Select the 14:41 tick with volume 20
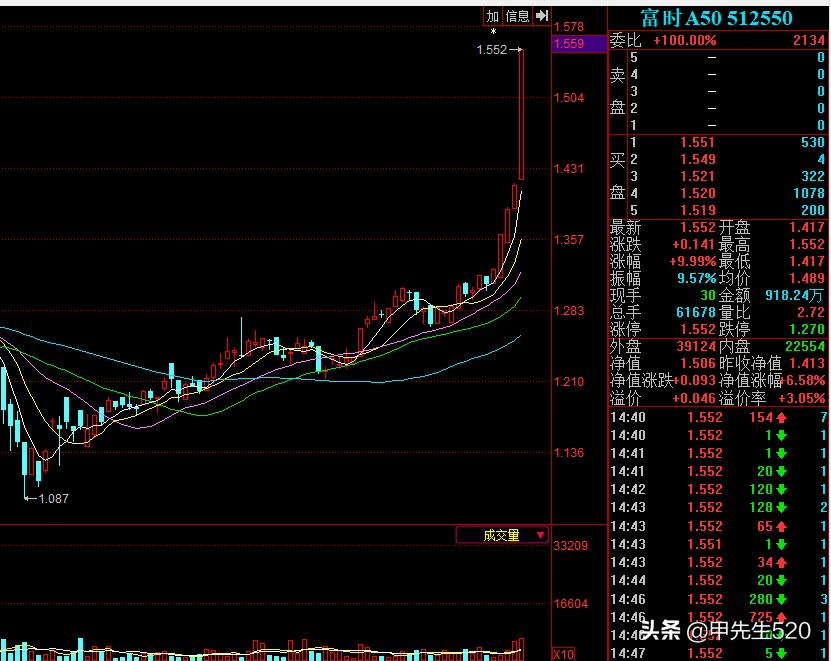Image resolution: width=831 pixels, height=661 pixels. pos(719,471)
